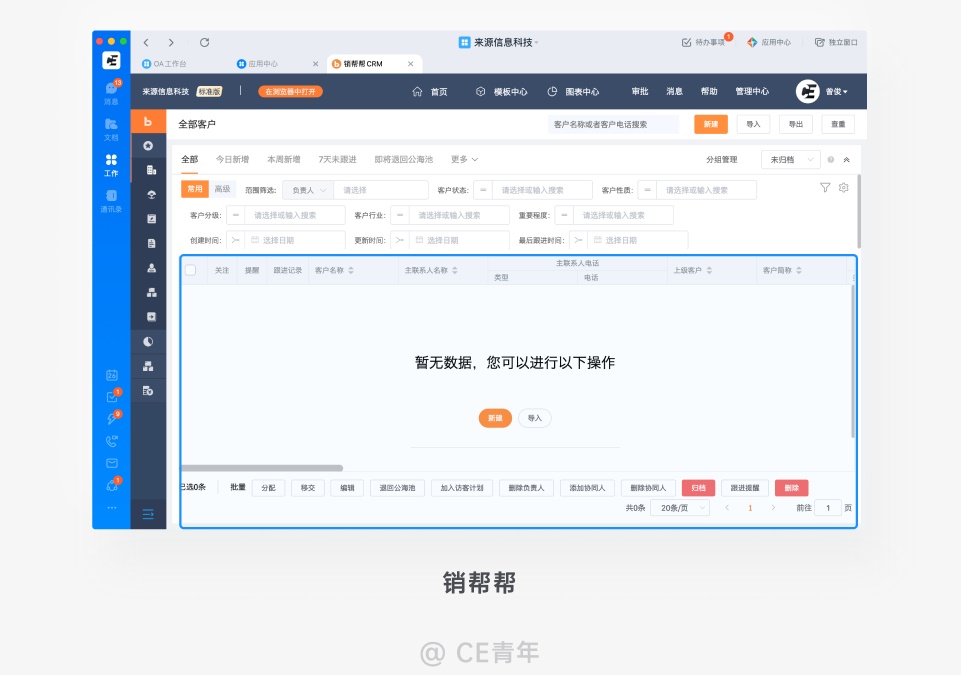Open to-do checkbox icon in blue sidebar
The width and height of the screenshot is (961, 675).
(112, 397)
